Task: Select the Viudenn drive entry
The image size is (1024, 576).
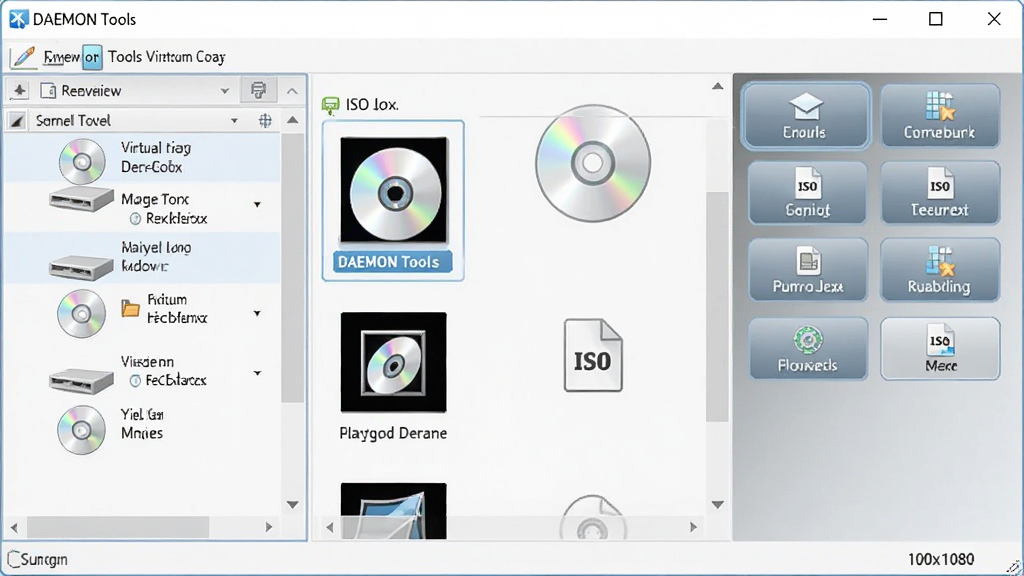Action: (142, 371)
